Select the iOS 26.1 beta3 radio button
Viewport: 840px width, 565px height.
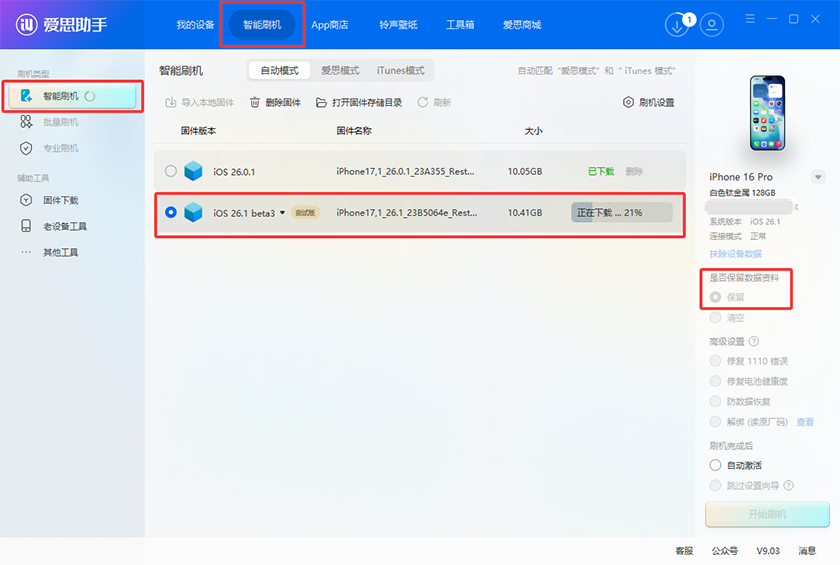[171, 212]
